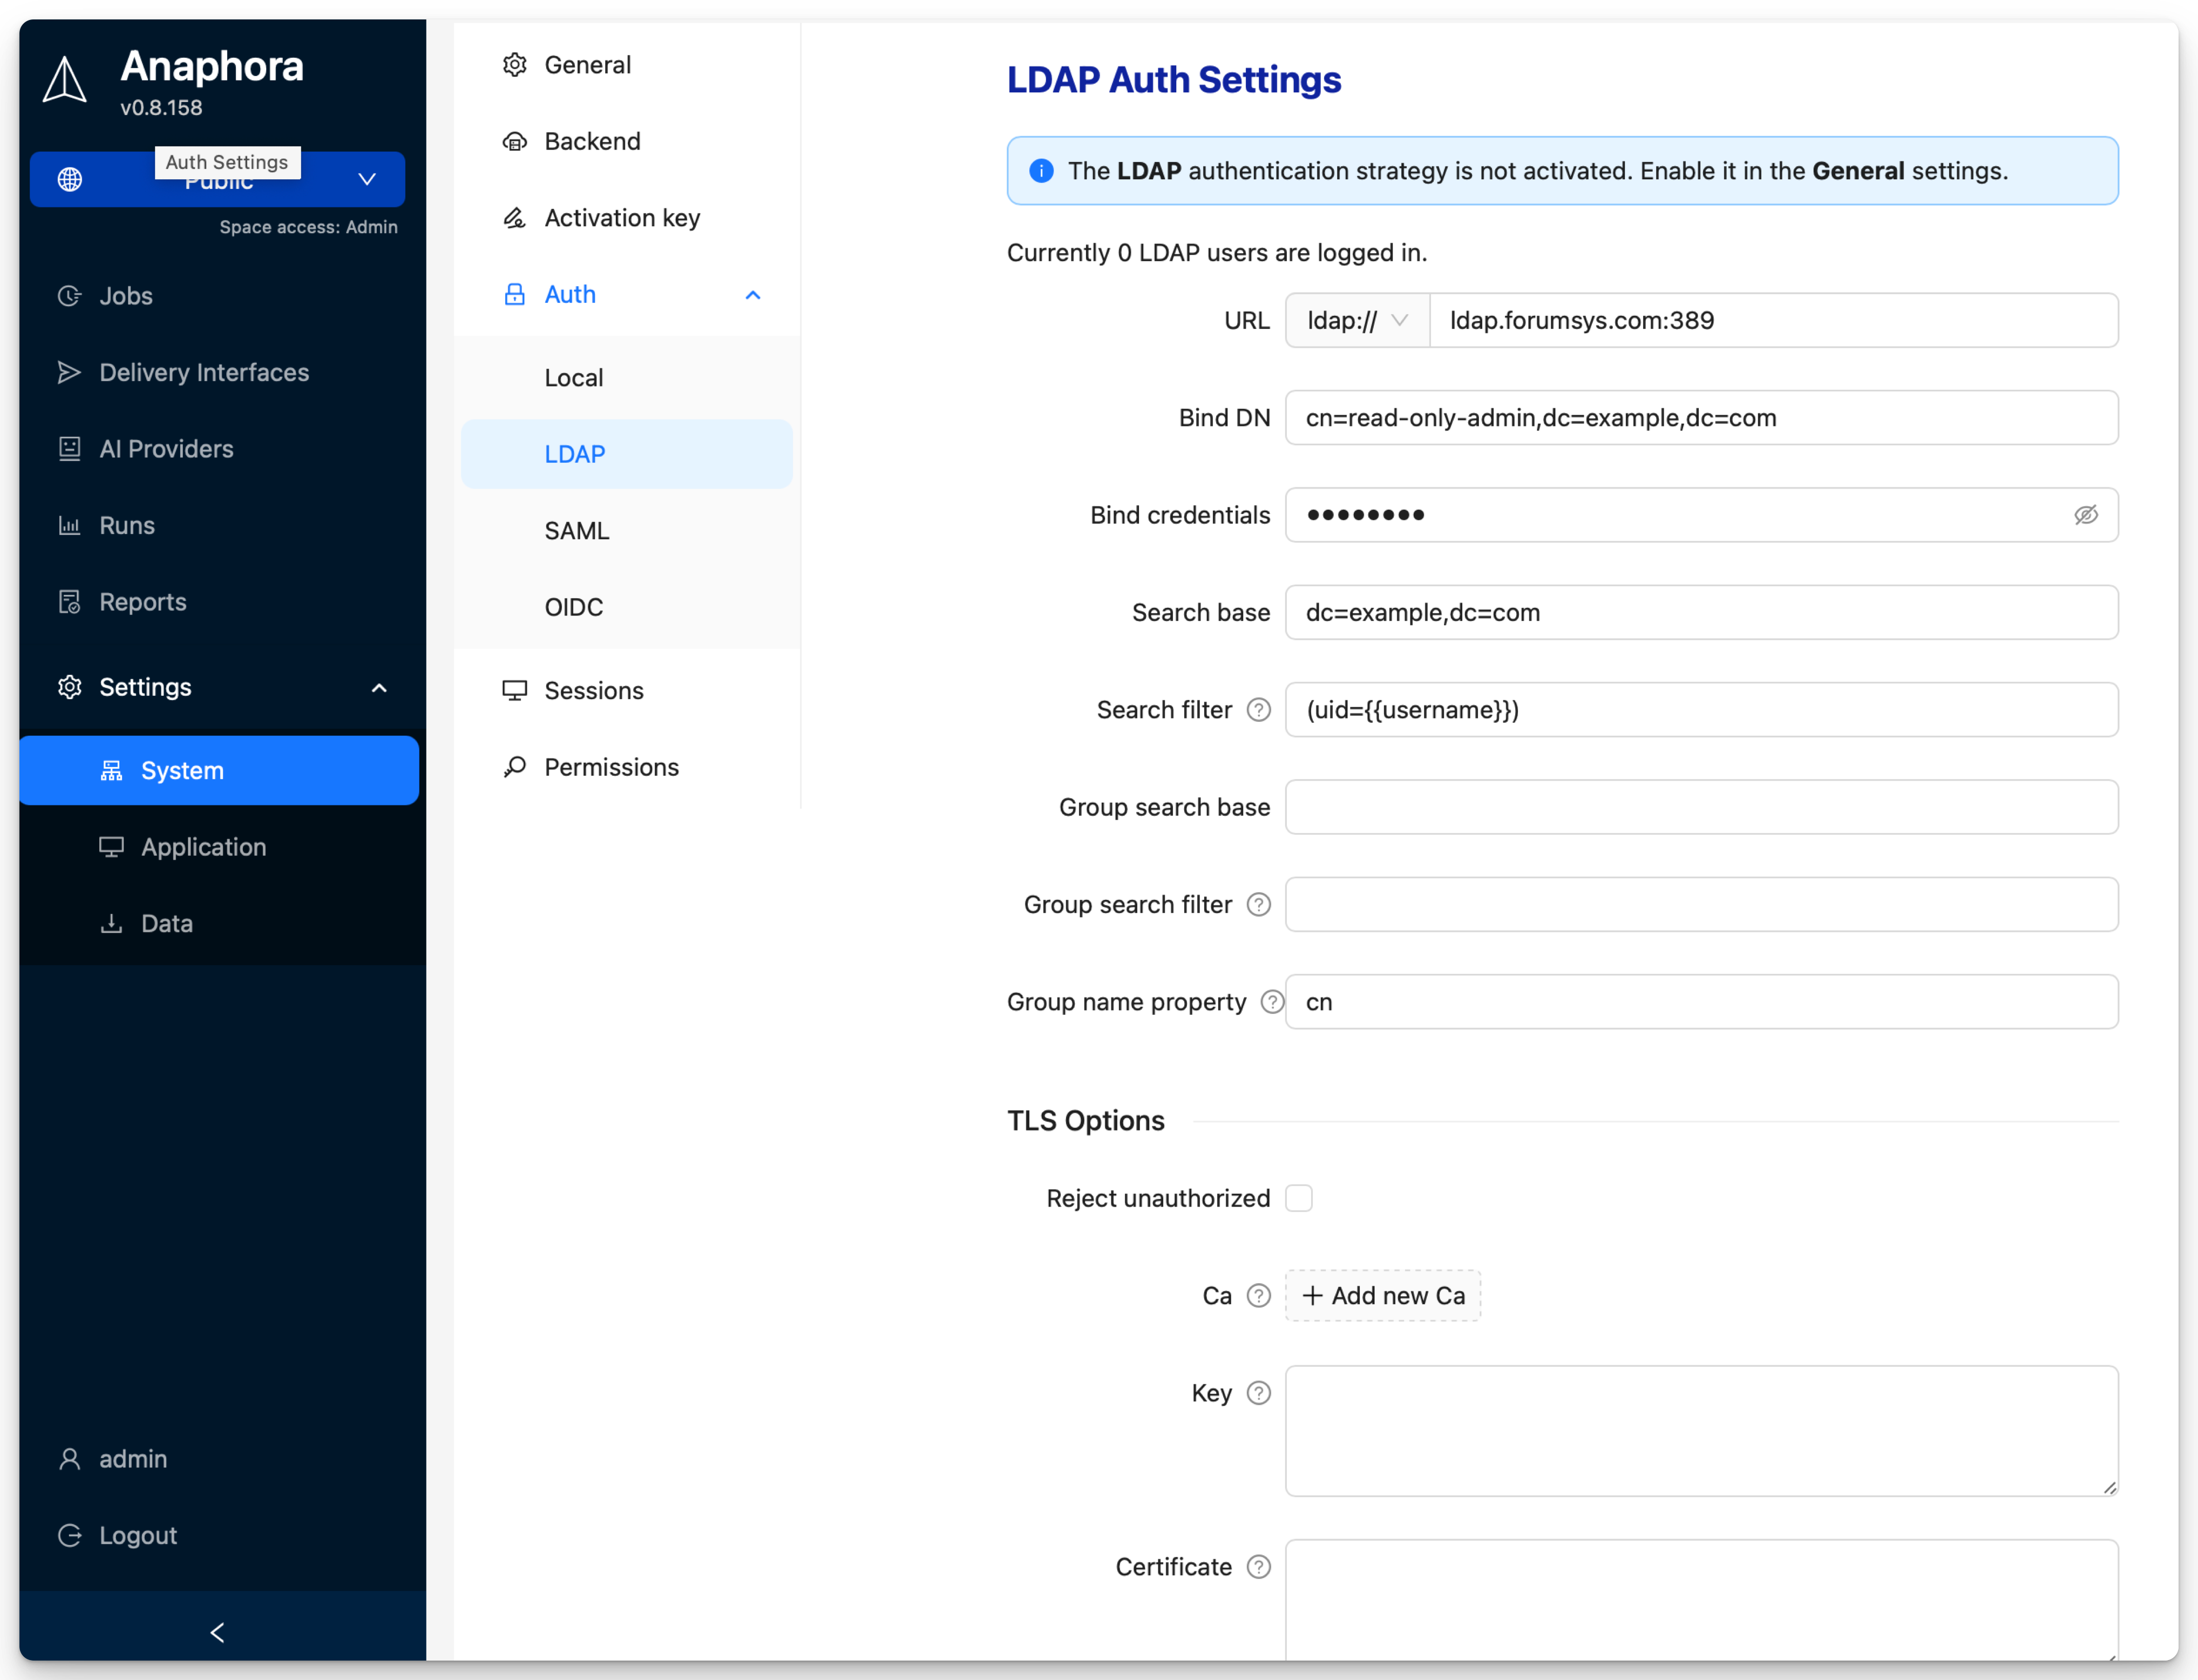2198x1680 pixels.
Task: Switch to the SAML settings tab
Action: [x=577, y=530]
